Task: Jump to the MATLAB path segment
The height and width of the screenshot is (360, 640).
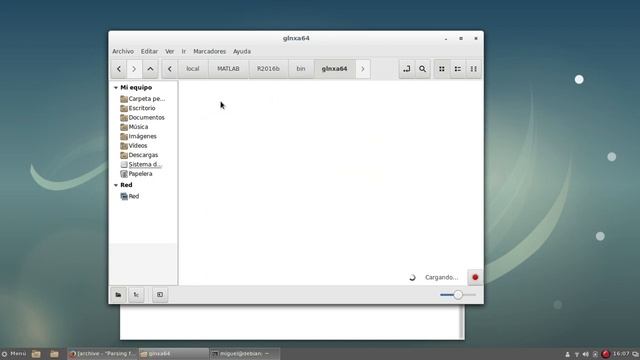Action: (228, 69)
